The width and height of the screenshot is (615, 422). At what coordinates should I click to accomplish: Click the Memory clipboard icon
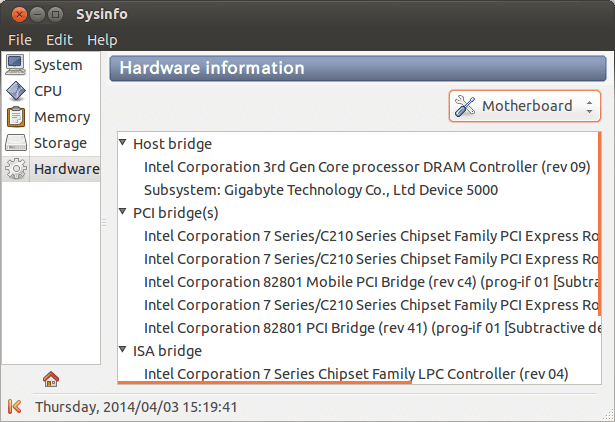pyautogui.click(x=15, y=117)
